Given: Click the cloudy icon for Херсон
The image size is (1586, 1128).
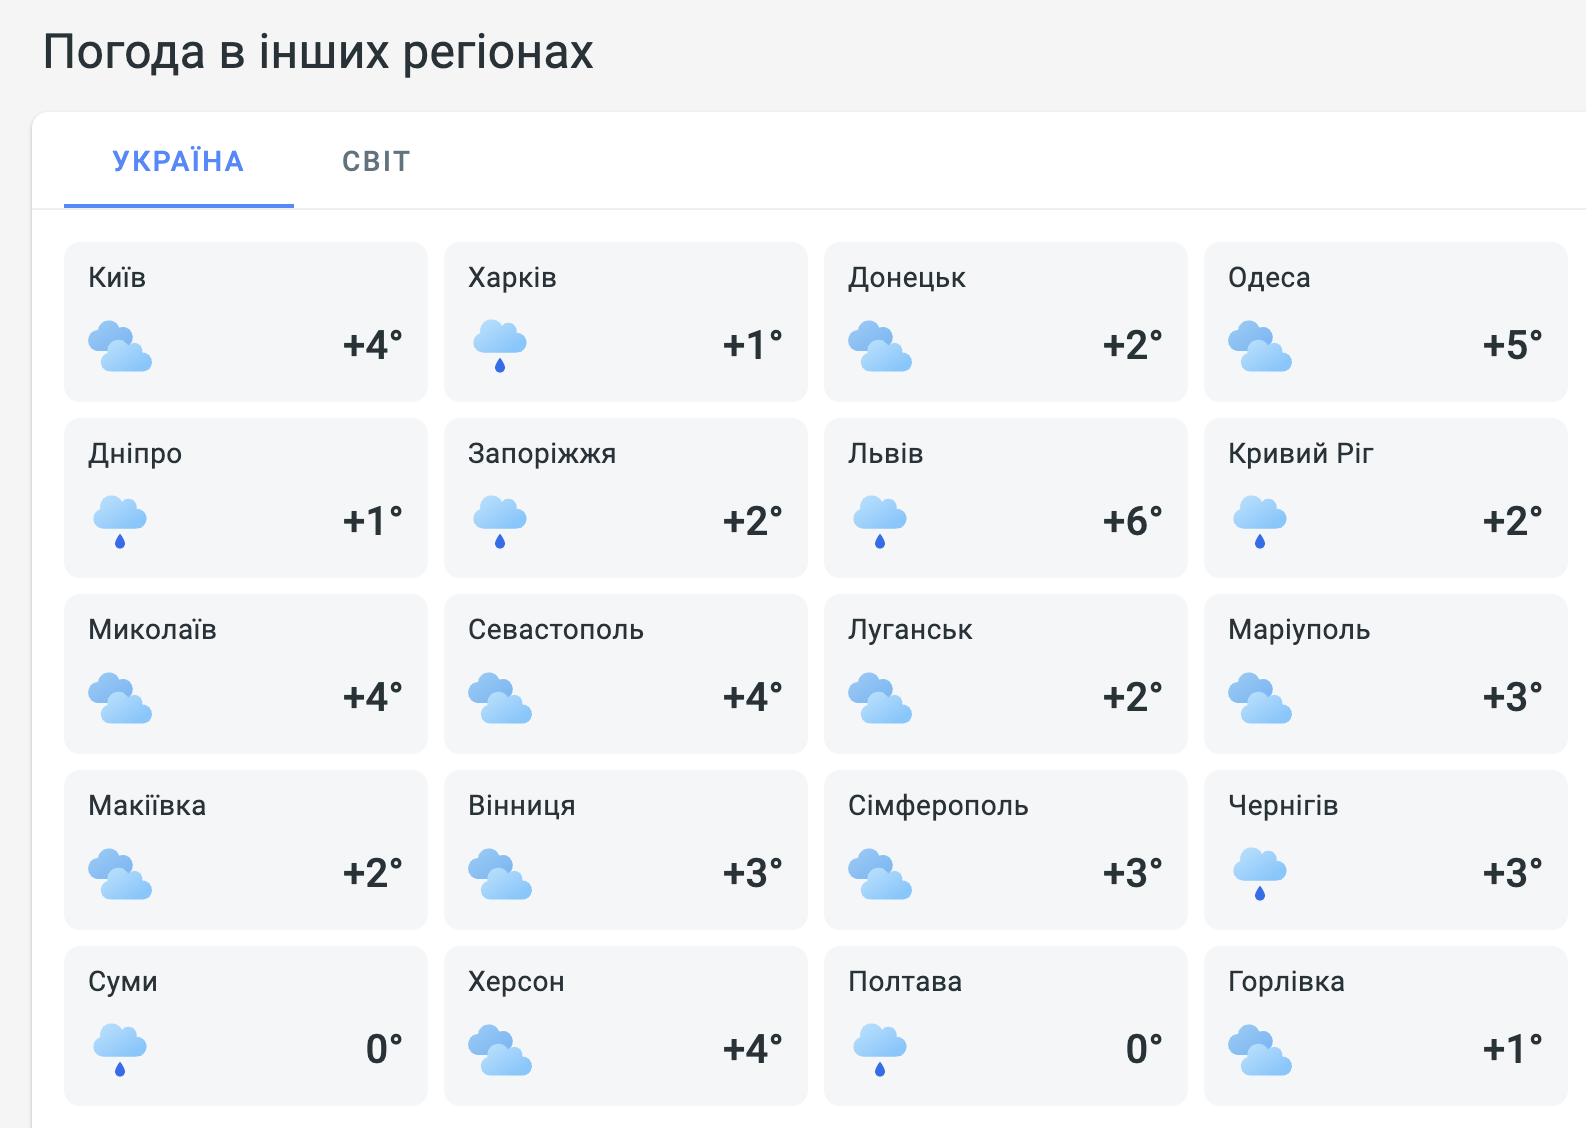Looking at the screenshot, I should (500, 1050).
